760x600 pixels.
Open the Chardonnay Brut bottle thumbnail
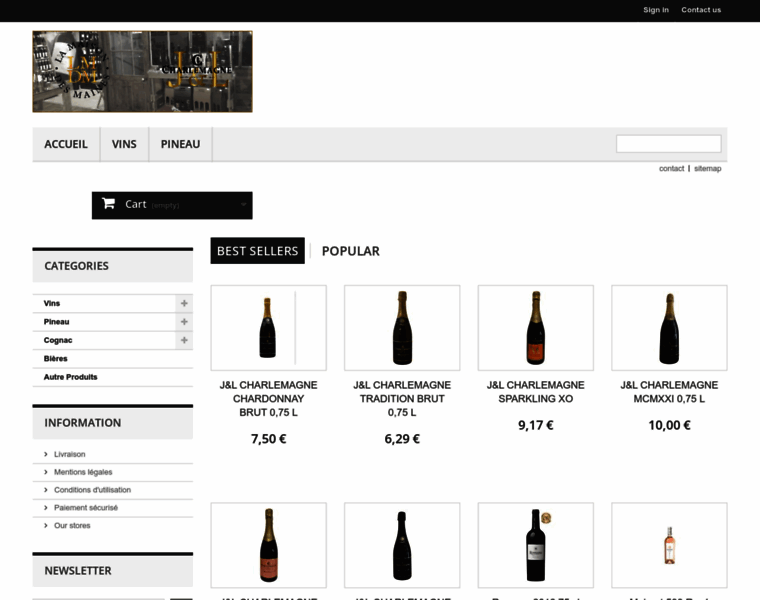coord(269,328)
